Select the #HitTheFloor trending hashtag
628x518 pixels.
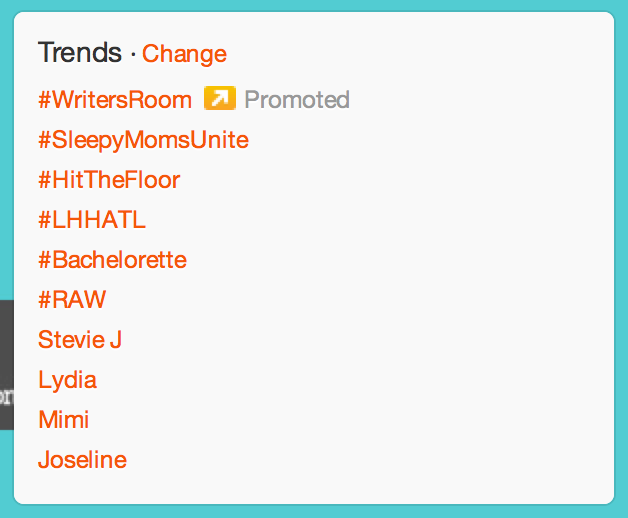tap(109, 179)
